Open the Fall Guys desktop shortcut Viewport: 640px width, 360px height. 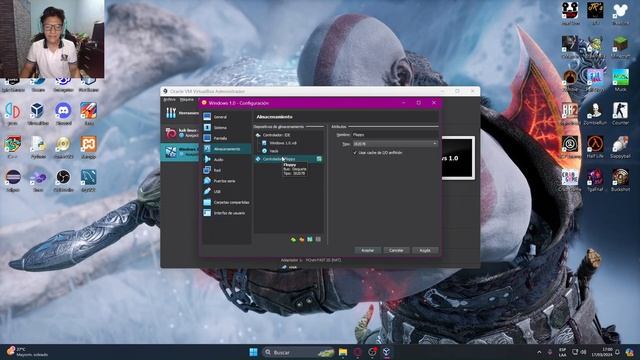click(x=595, y=80)
